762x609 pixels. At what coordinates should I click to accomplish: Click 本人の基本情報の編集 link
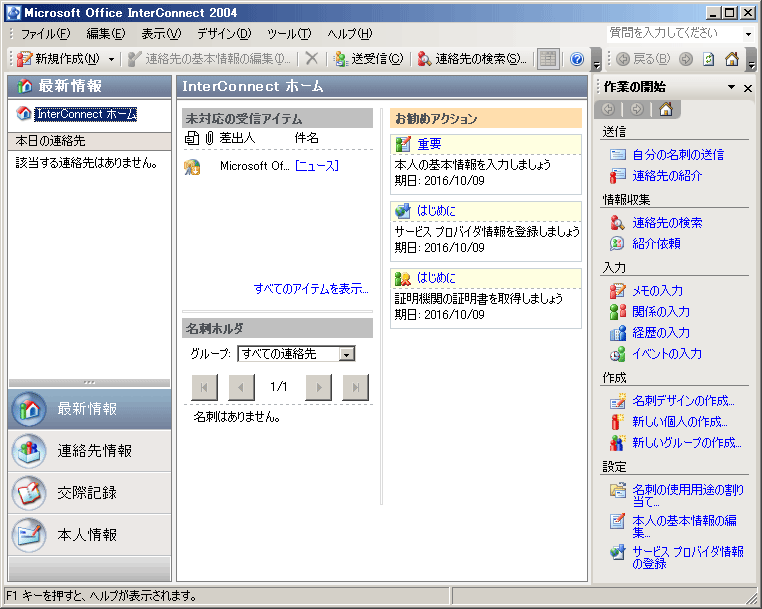click(684, 526)
